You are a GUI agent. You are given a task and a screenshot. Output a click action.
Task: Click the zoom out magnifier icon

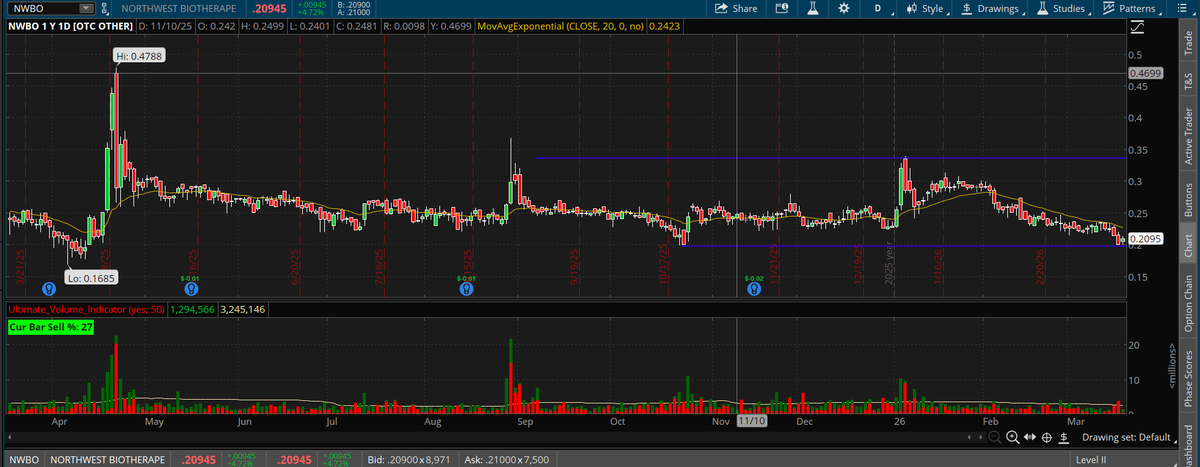tap(995, 438)
